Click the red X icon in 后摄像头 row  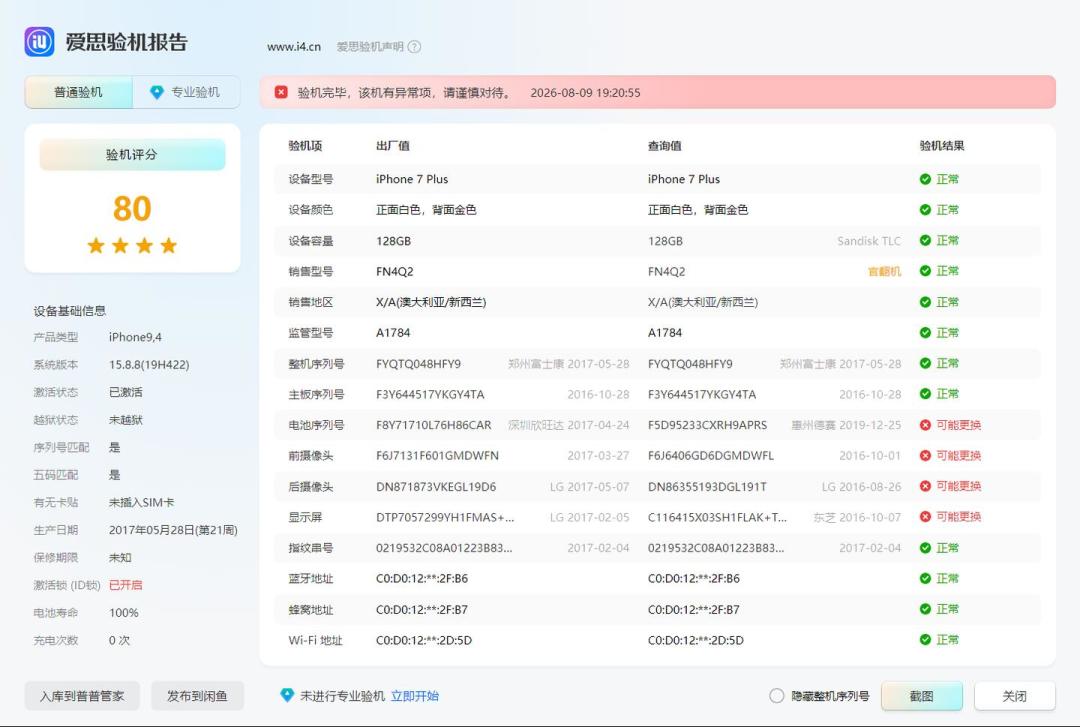925,486
